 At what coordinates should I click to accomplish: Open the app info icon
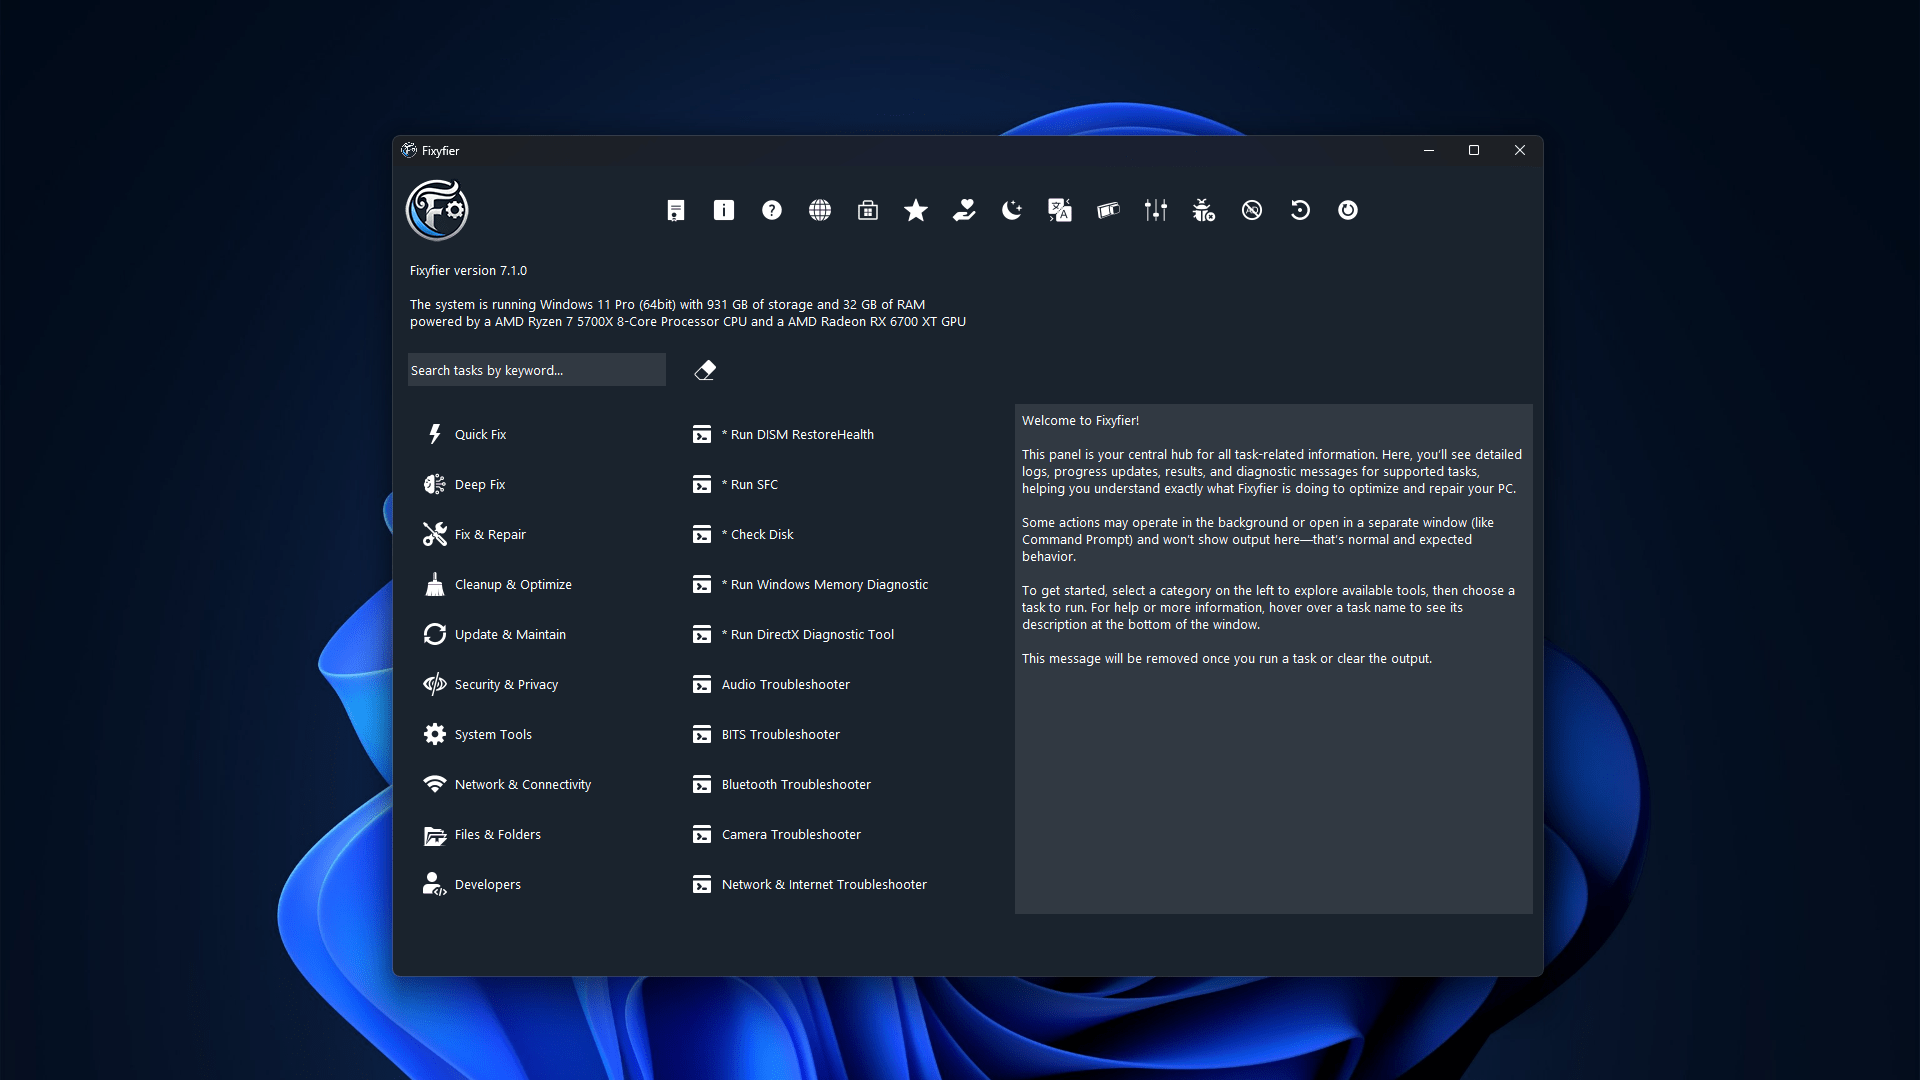pos(723,210)
